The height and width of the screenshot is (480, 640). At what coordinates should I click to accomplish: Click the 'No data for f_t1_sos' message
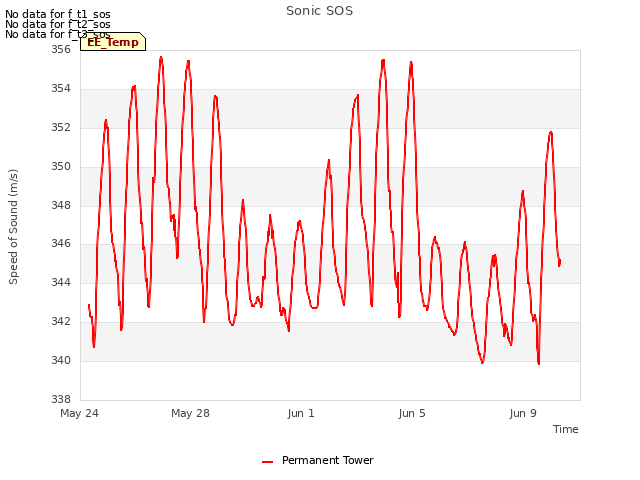[58, 14]
